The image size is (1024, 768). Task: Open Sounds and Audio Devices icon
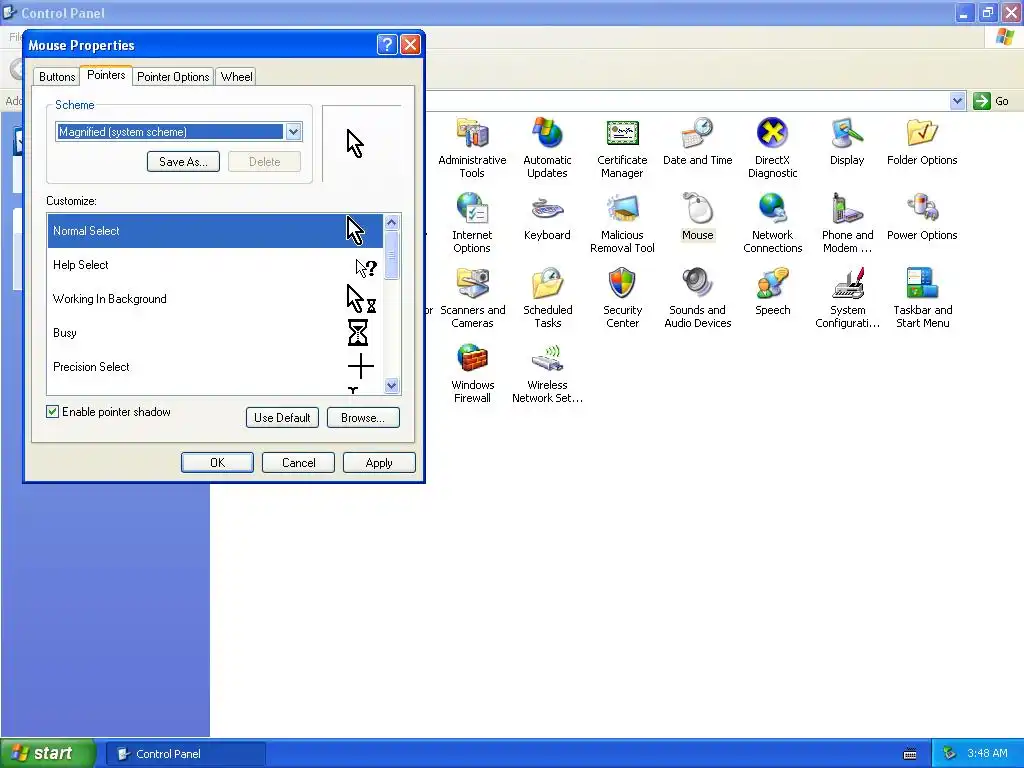[697, 298]
